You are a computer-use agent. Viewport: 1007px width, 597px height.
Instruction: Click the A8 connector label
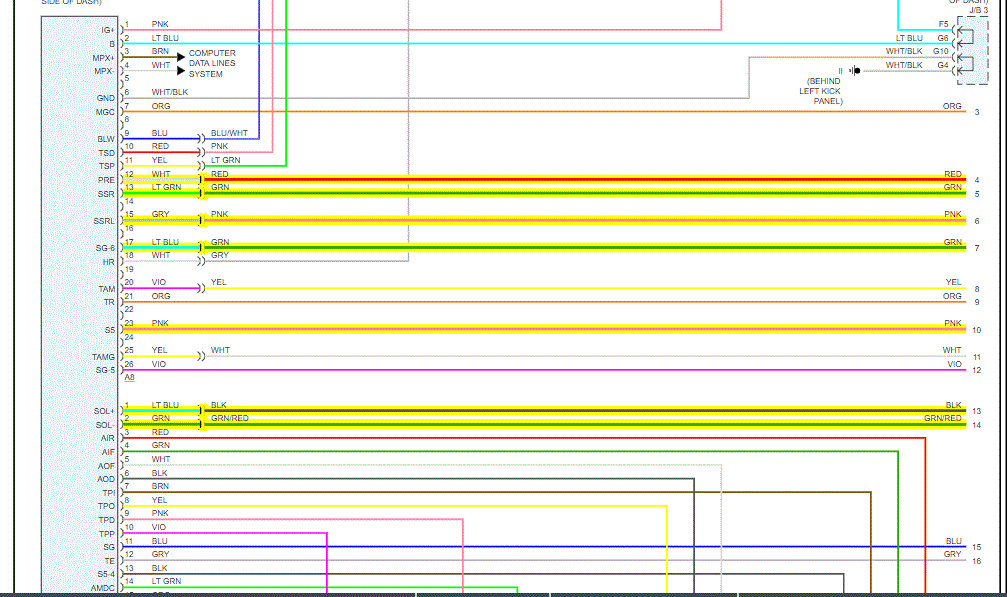click(130, 377)
